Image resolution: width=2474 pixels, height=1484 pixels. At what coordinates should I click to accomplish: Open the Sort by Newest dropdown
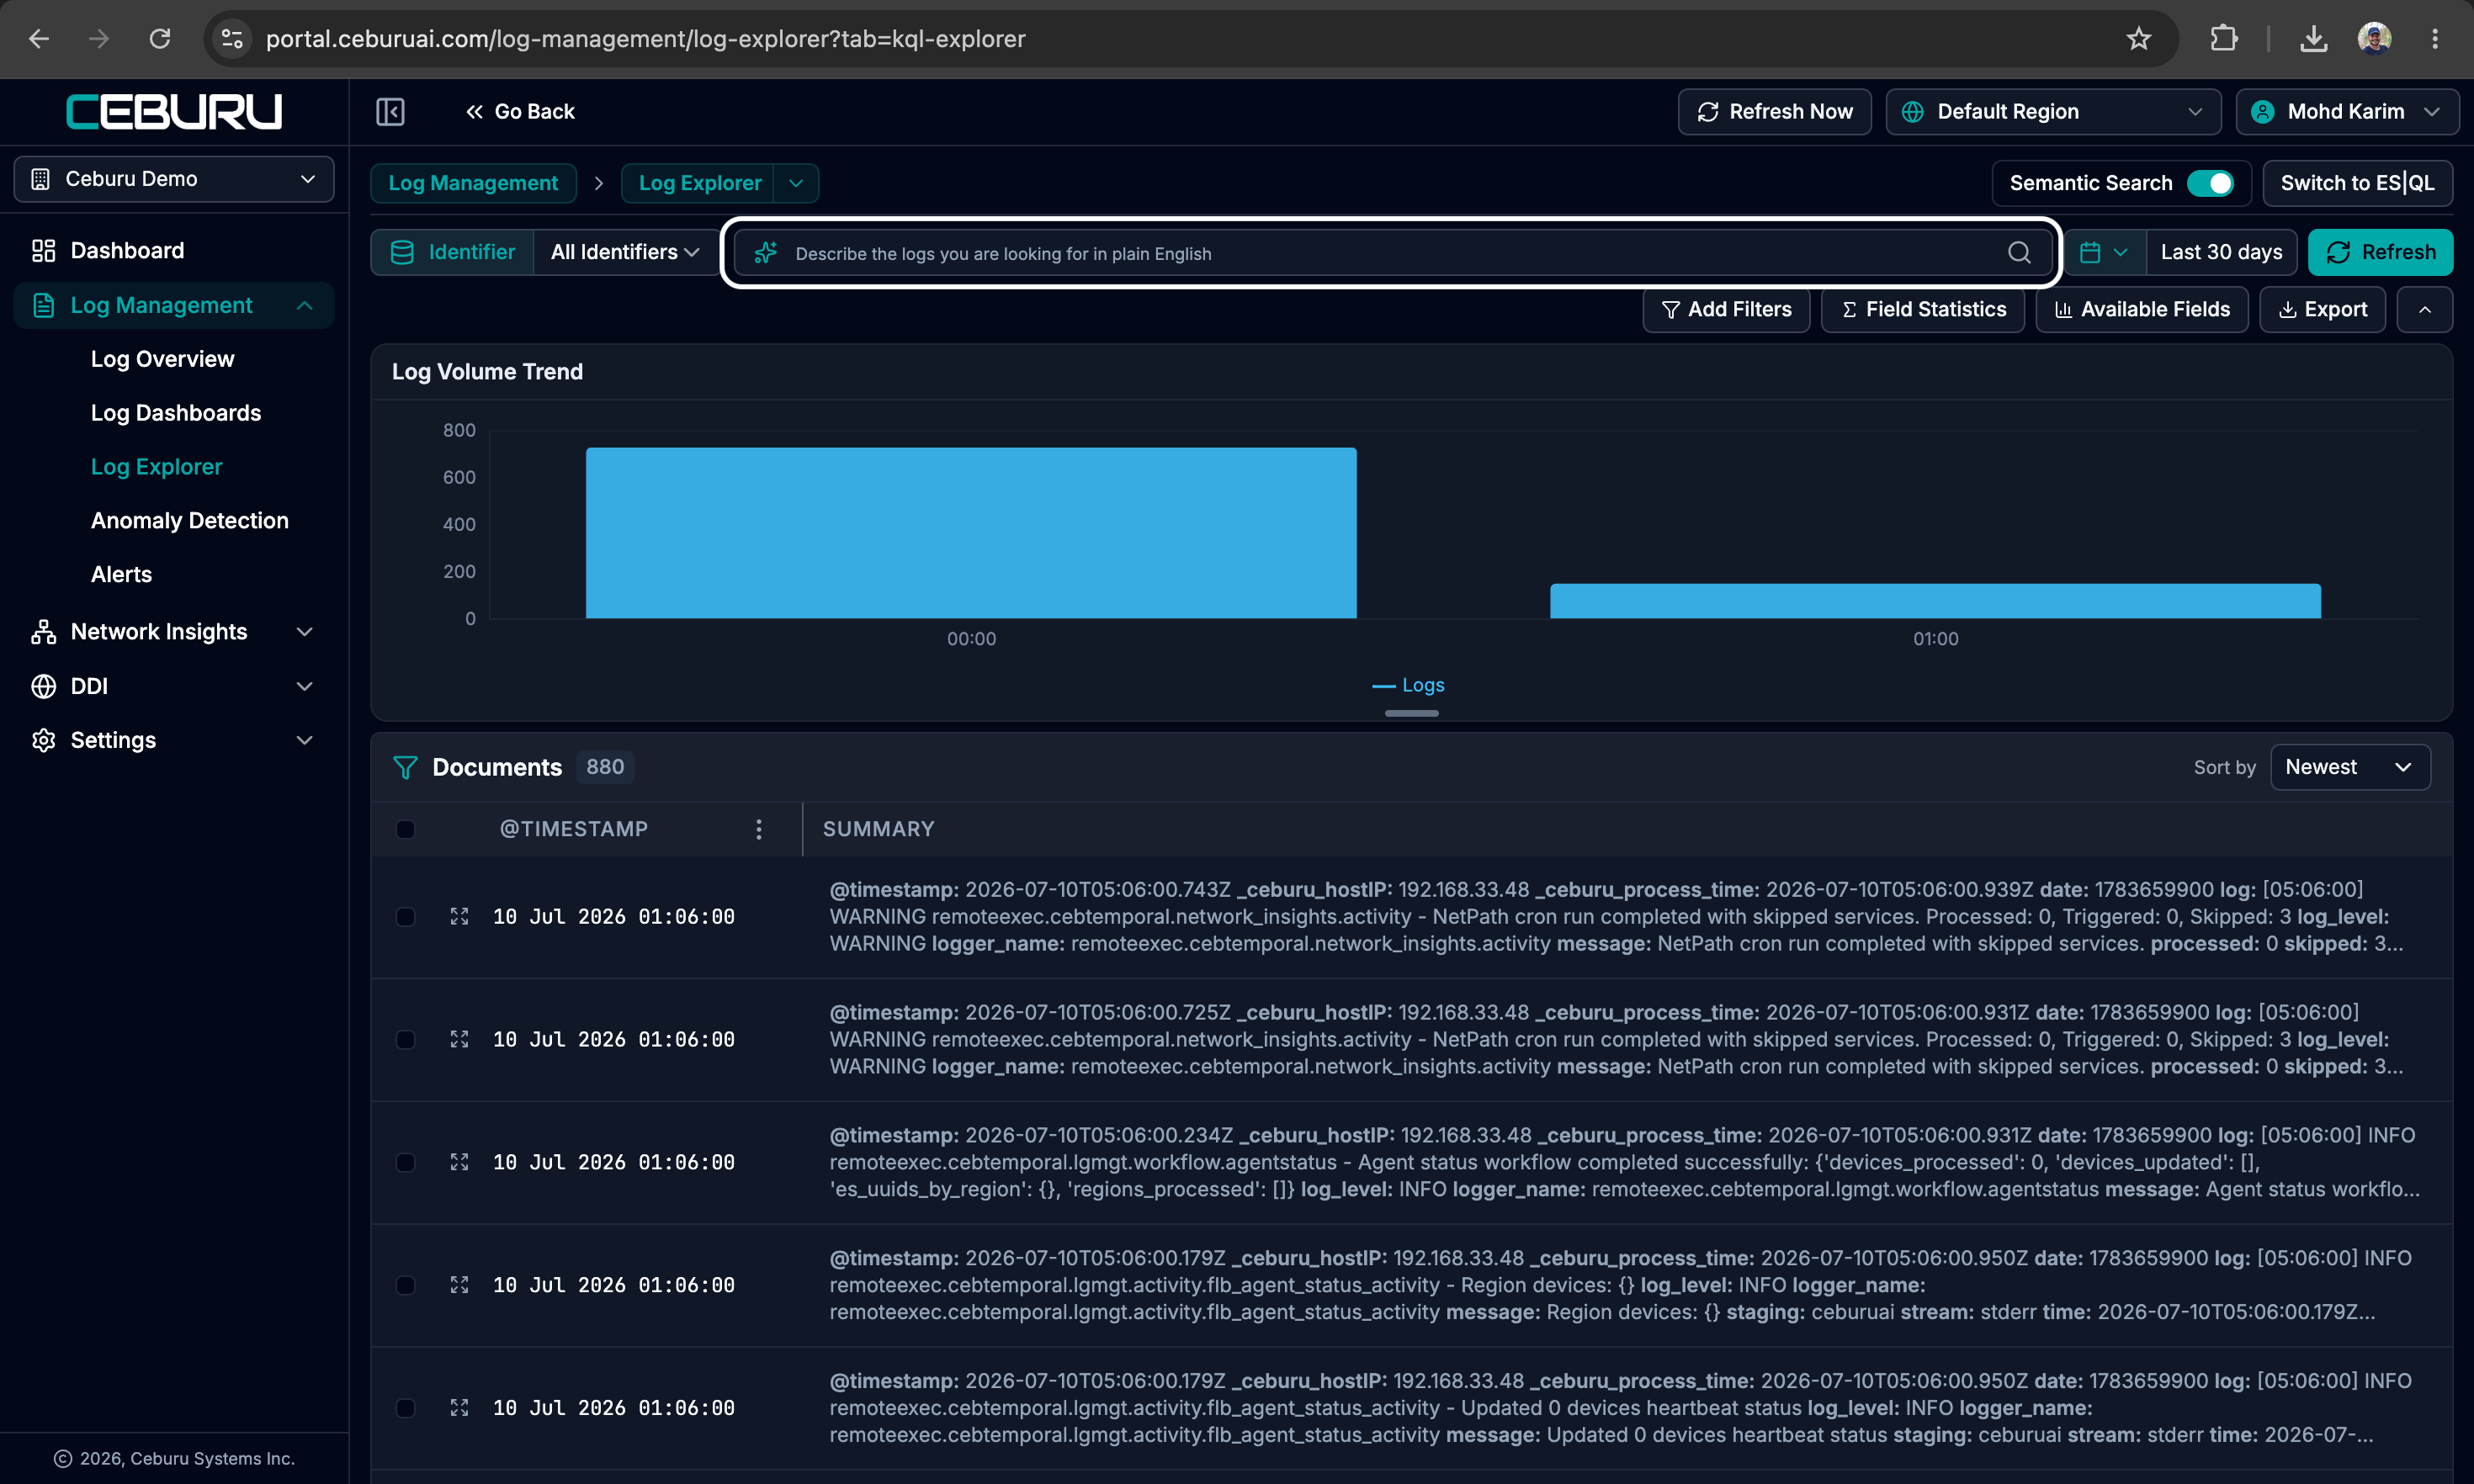click(x=2350, y=767)
